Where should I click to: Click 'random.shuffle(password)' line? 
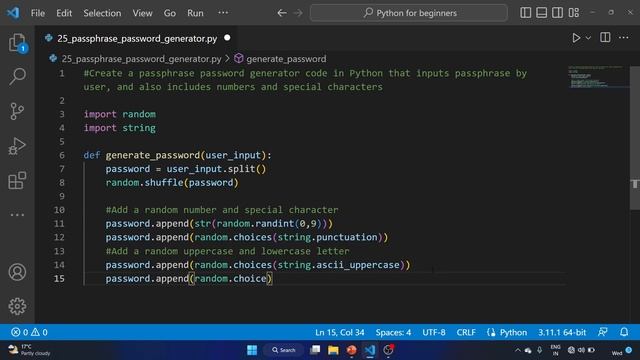pyautogui.click(x=172, y=182)
